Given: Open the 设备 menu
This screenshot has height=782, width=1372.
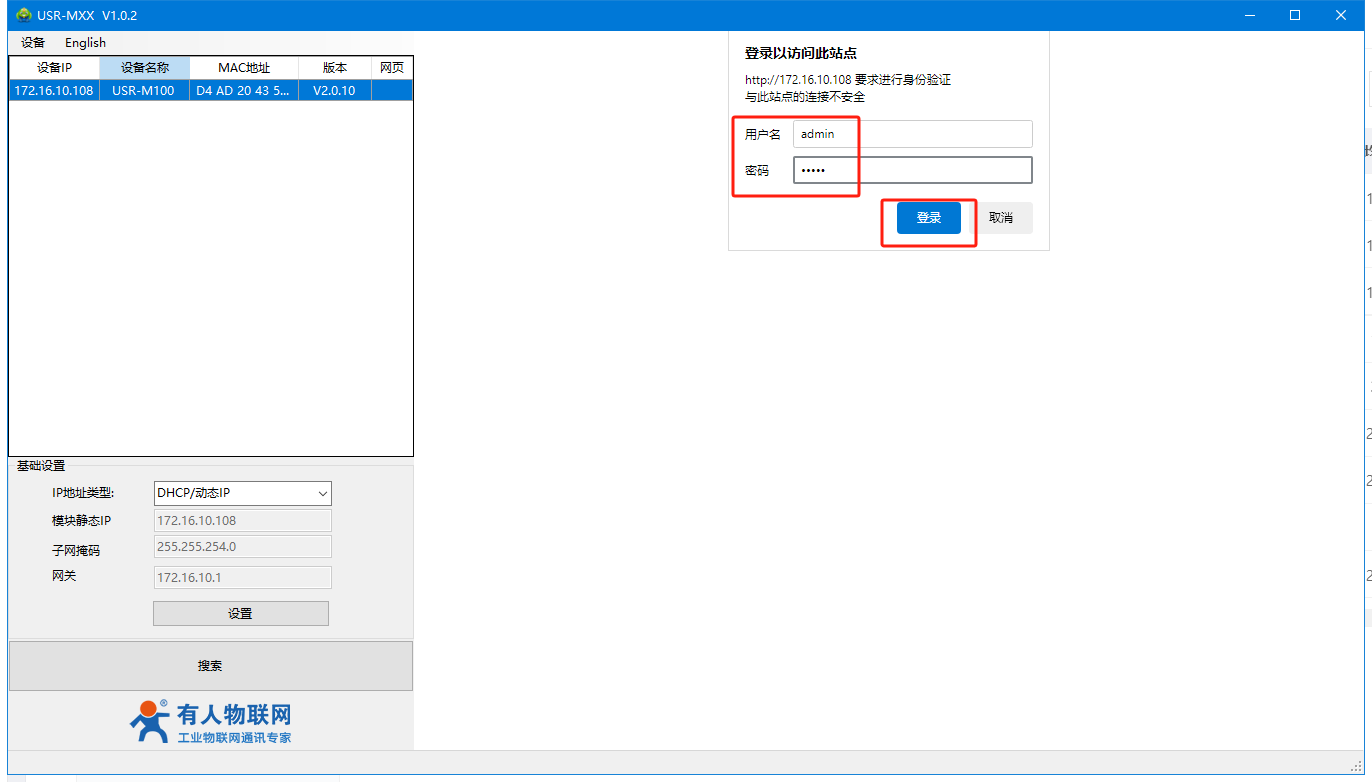Looking at the screenshot, I should 33,43.
